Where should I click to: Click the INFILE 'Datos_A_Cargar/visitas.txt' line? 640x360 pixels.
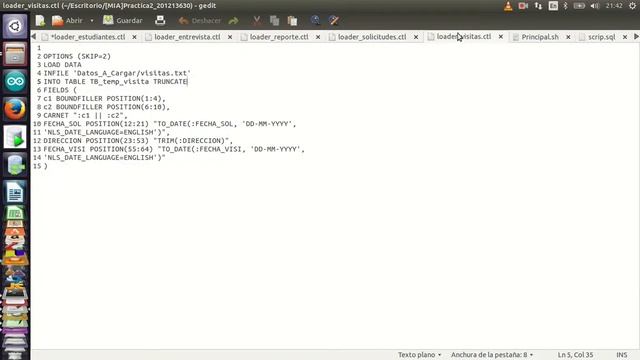[117, 73]
